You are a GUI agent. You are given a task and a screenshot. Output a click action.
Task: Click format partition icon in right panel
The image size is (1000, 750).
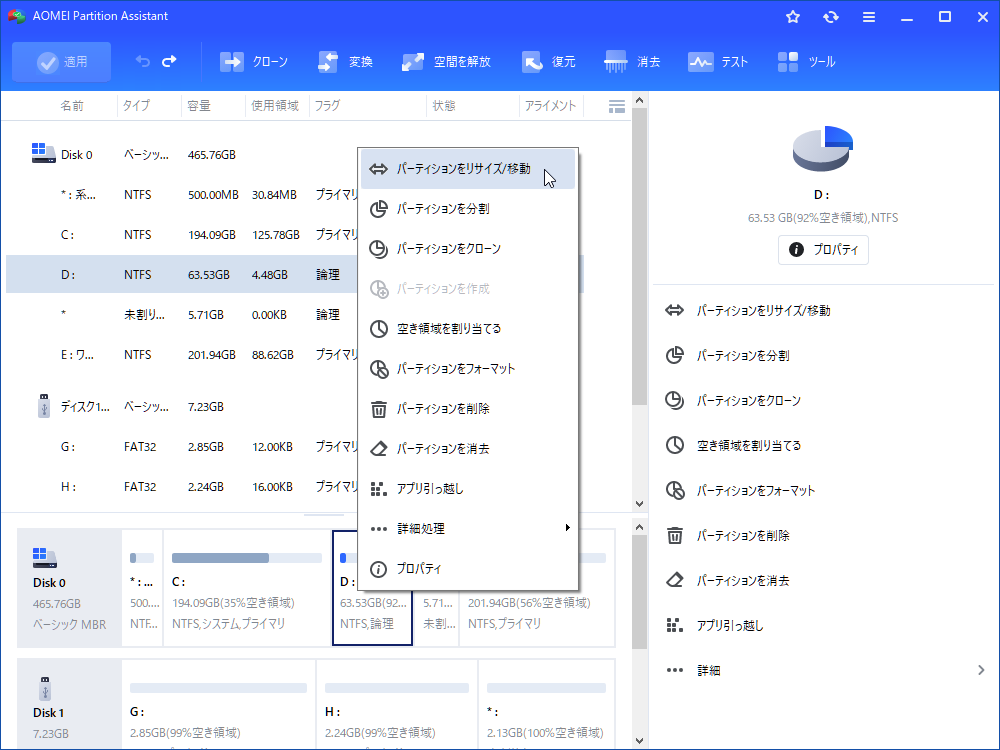tap(675, 490)
